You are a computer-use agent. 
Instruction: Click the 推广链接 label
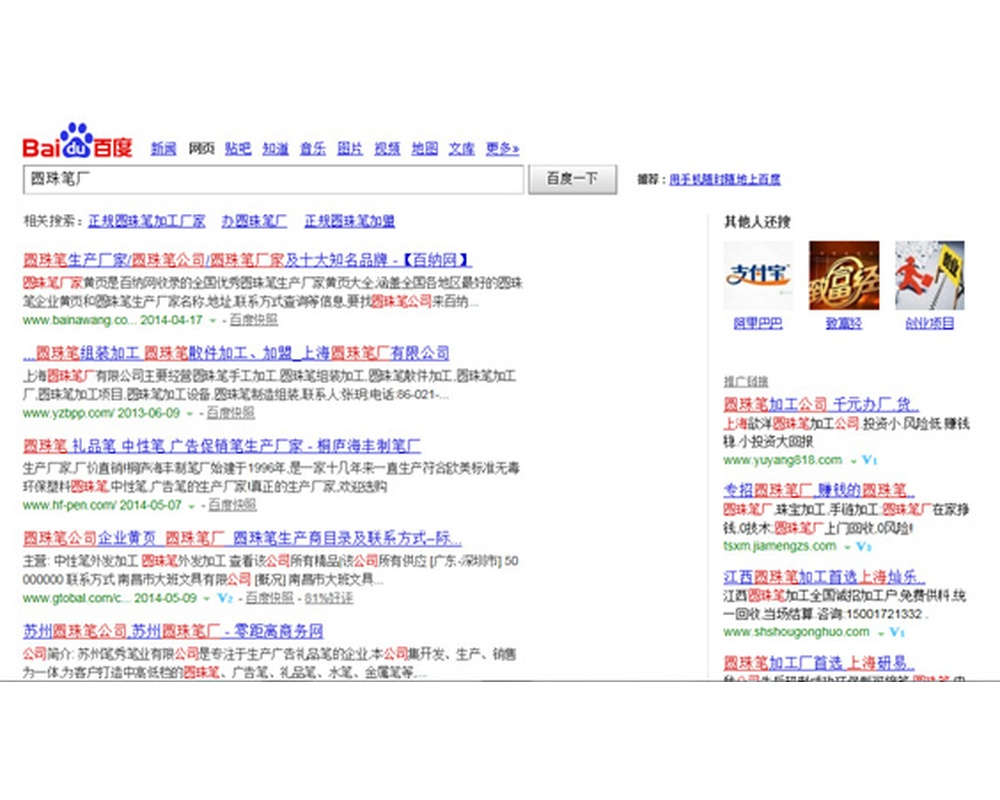[746, 381]
